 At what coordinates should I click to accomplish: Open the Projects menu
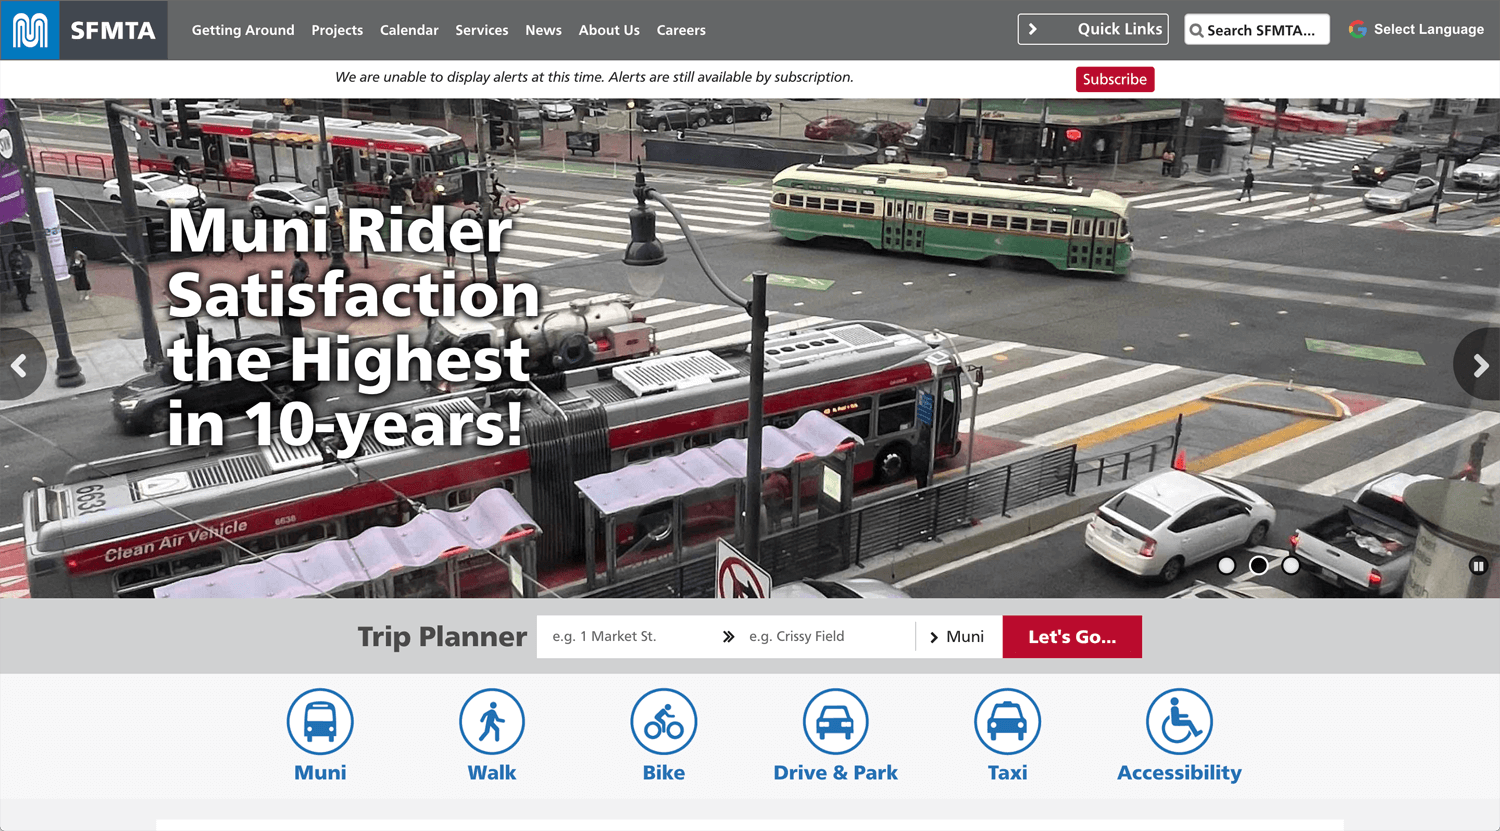pos(337,30)
